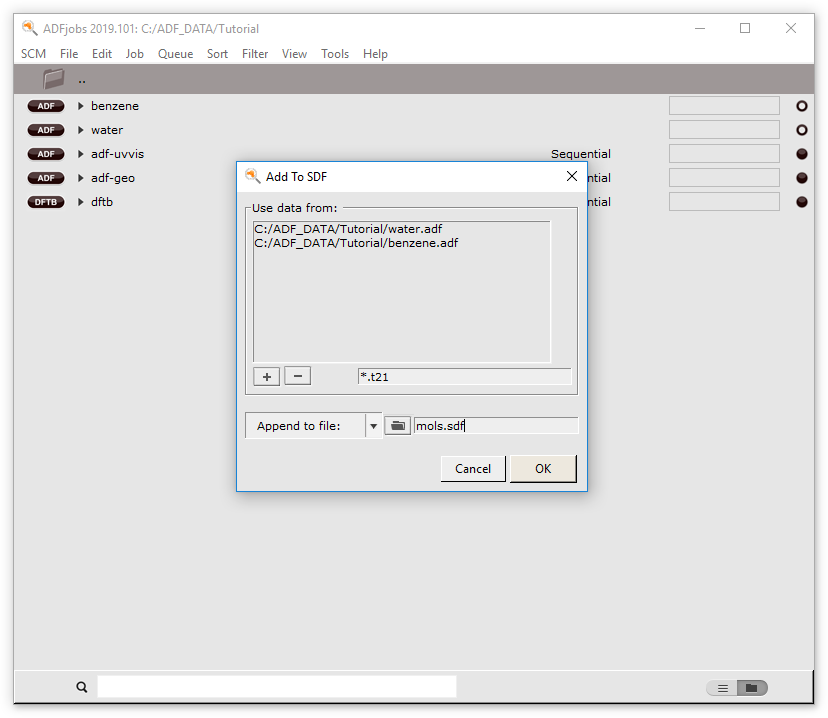This screenshot has height=718, width=828.
Task: Select water.adf entry in data list
Action: coord(348,229)
